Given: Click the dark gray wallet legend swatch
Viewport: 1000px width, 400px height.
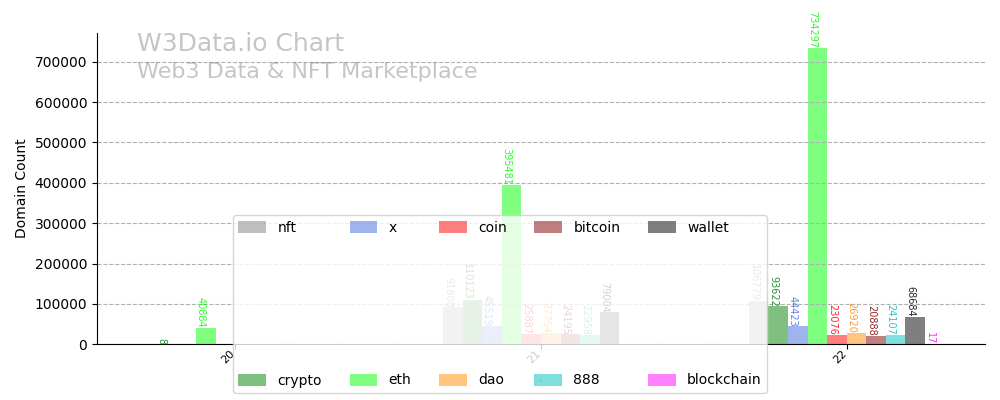Looking at the screenshot, I should [662, 228].
